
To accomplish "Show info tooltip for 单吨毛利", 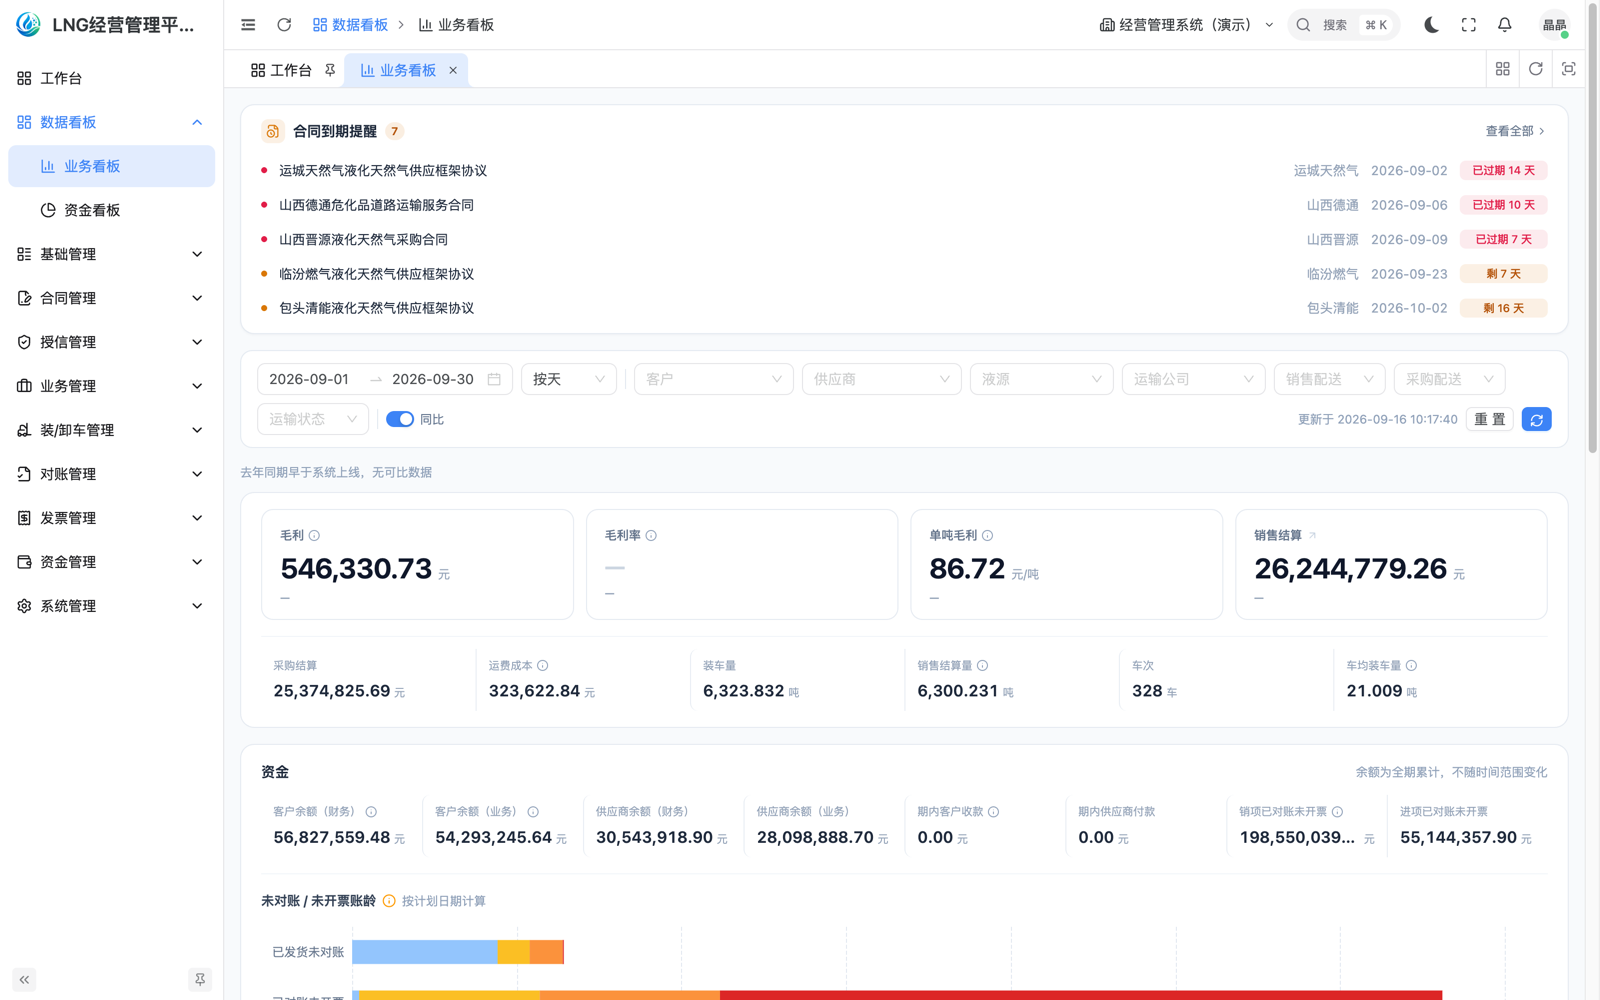I will tap(987, 536).
